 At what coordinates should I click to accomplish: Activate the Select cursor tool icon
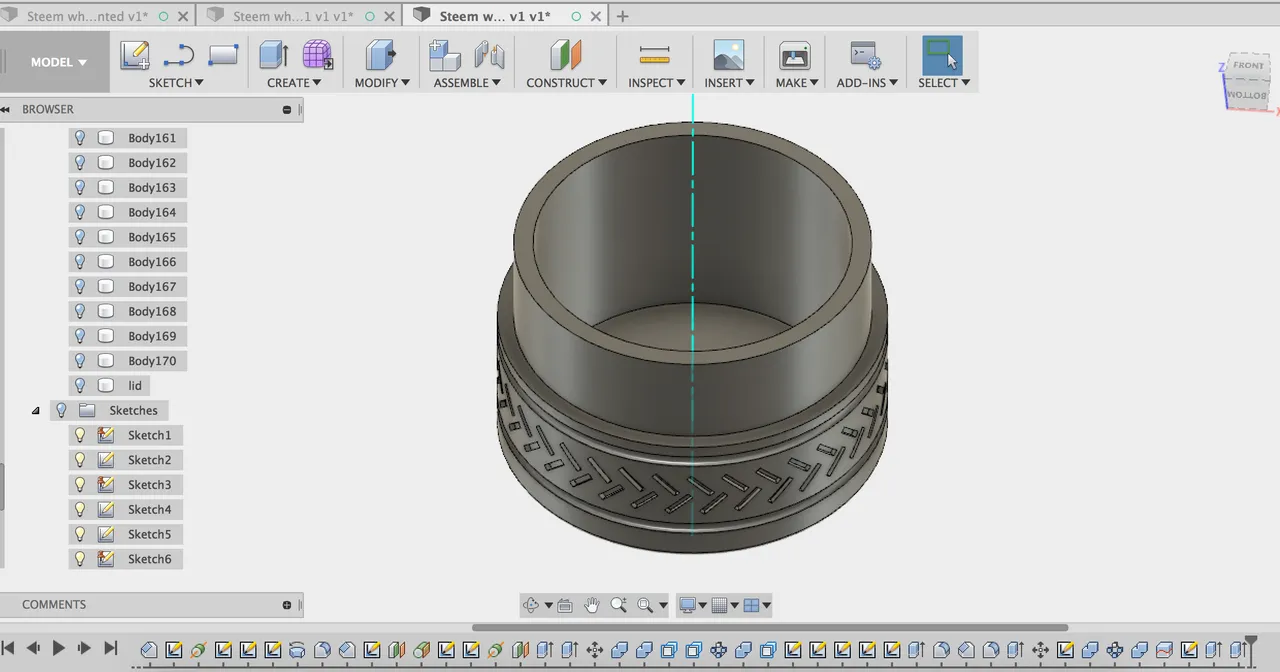[x=942, y=55]
